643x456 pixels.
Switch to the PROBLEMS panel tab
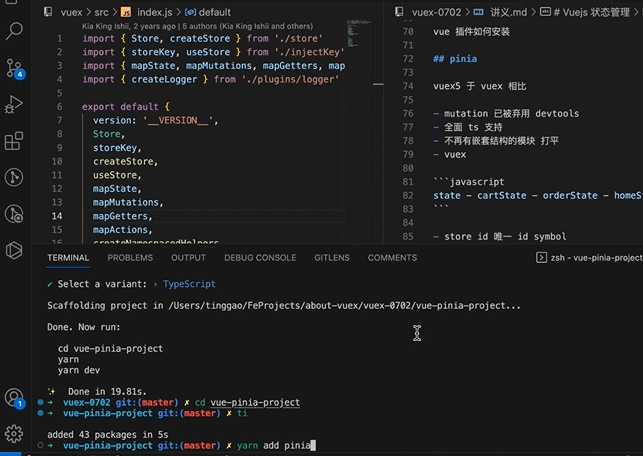pyautogui.click(x=130, y=258)
